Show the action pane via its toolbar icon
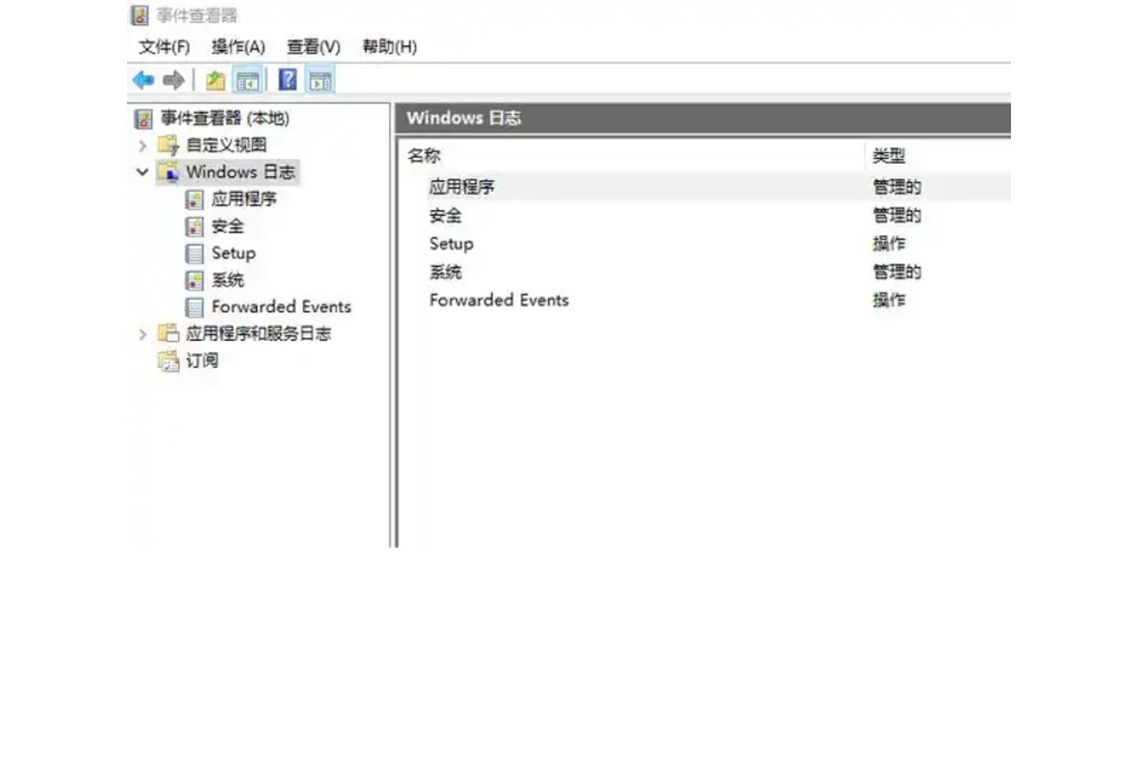Viewport: 1138px width, 759px height. (320, 78)
